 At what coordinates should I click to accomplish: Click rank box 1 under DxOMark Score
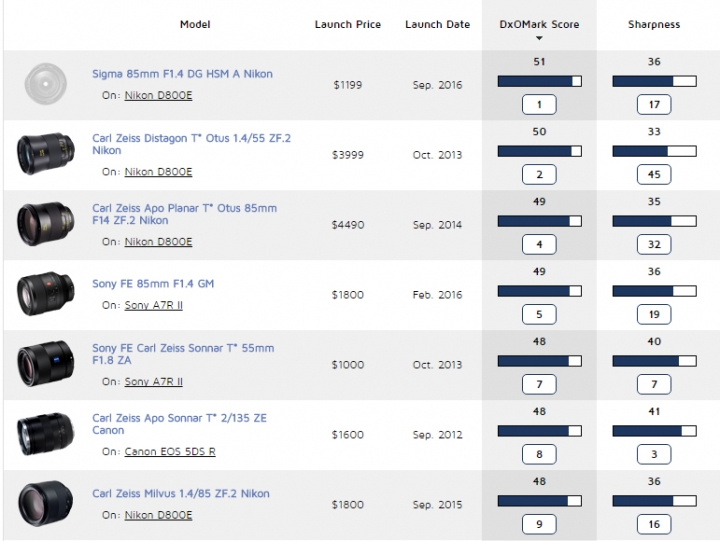coord(539,104)
